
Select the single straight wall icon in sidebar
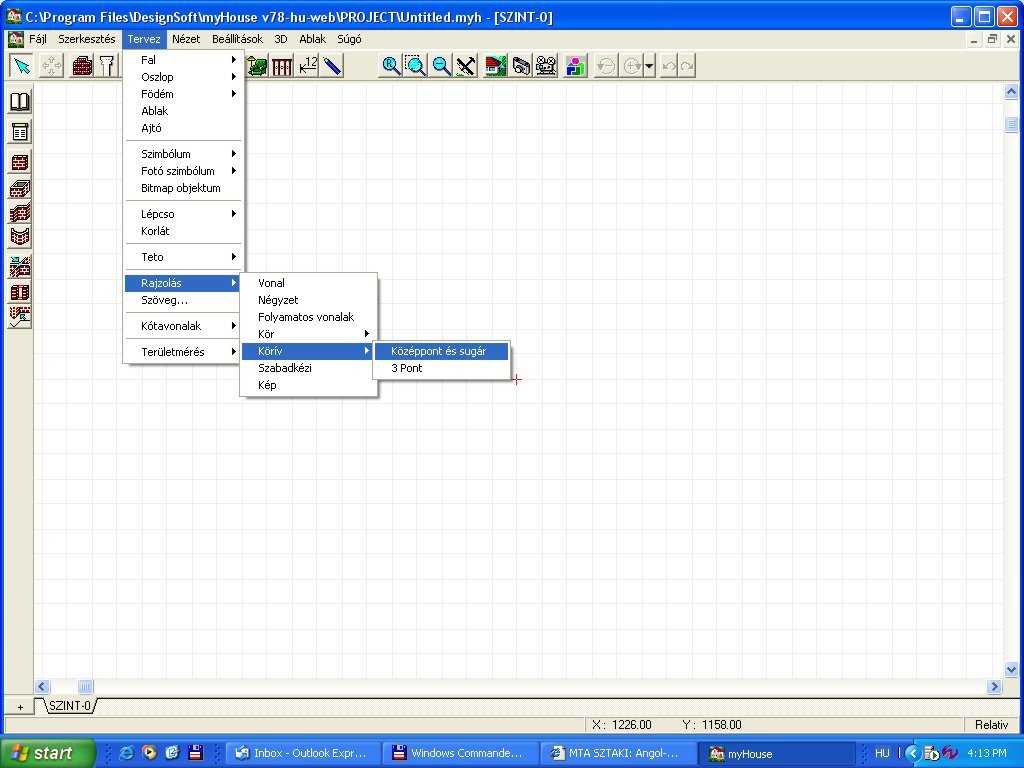(x=20, y=163)
